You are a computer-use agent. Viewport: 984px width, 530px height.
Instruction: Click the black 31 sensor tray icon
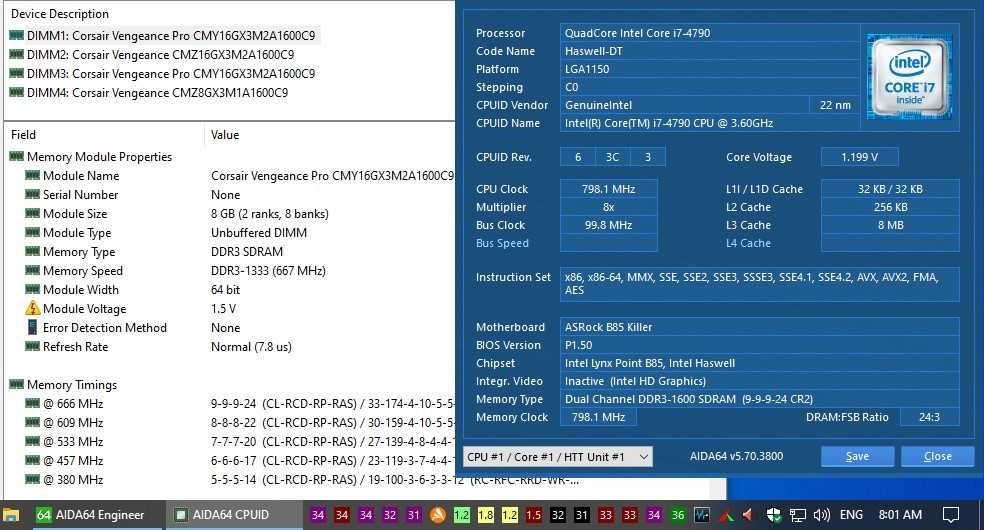[x=582, y=515]
